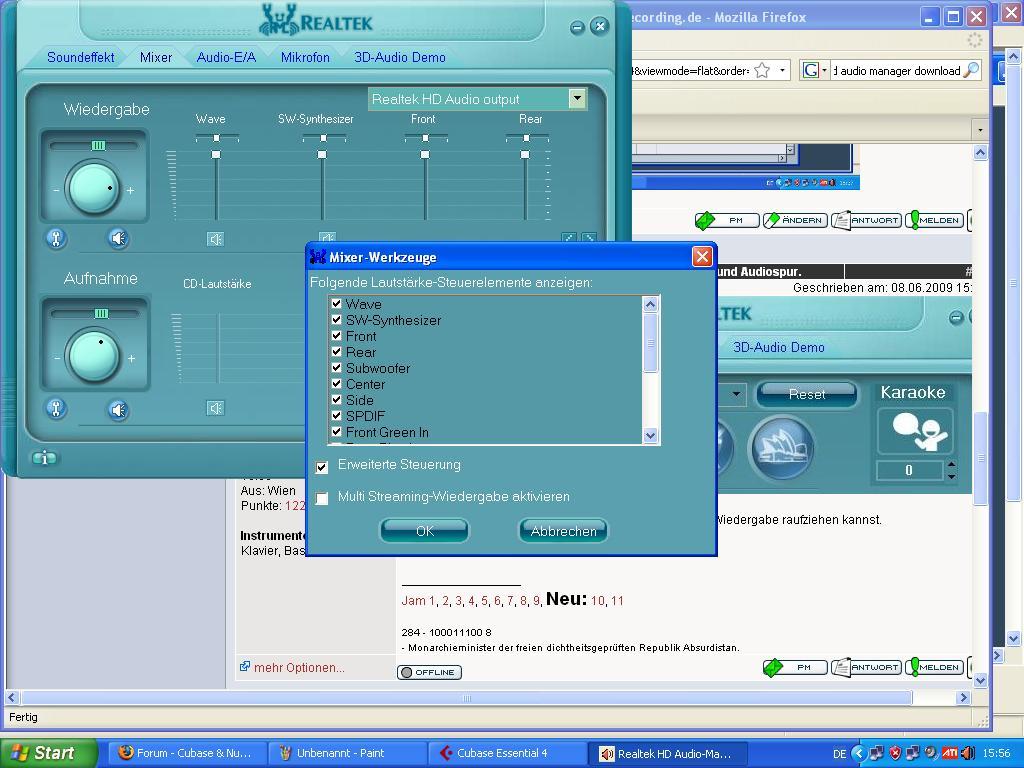Open the red security shield tray icon
Screen dimensions: 1024x768
[895, 753]
